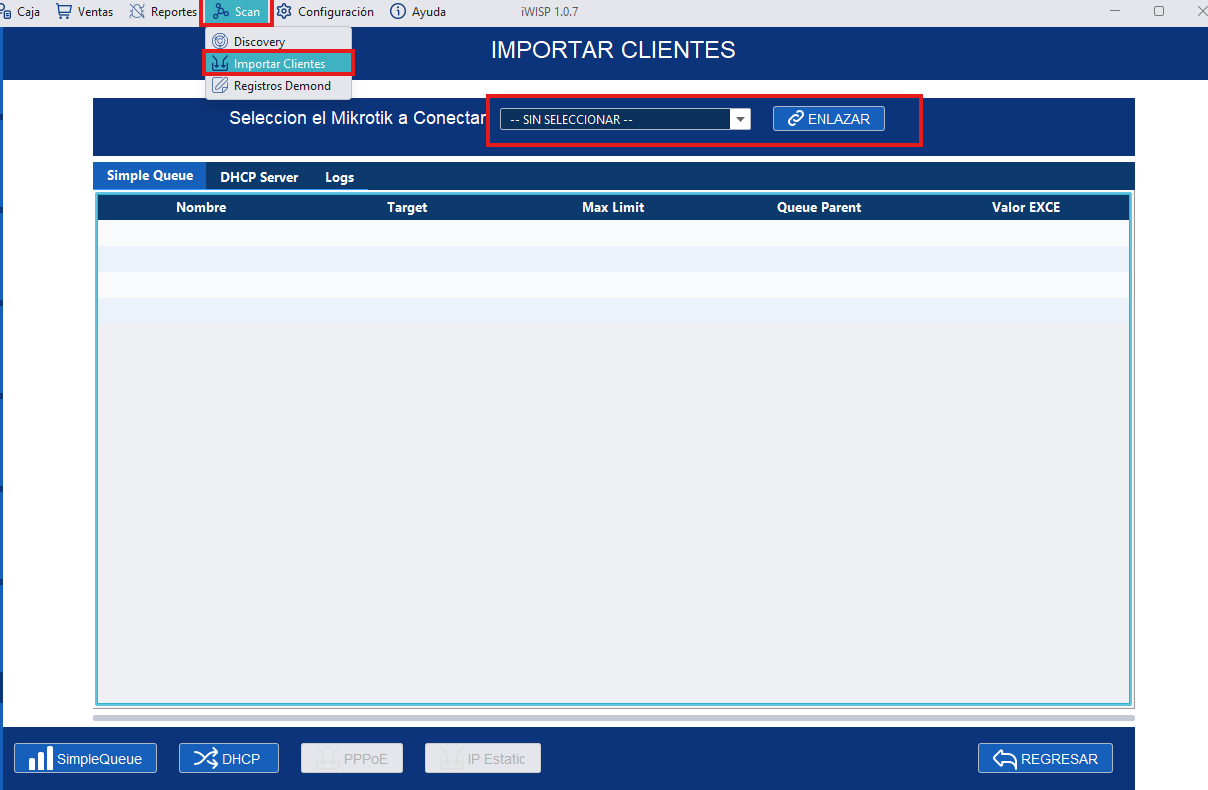
Task: Click the Configuración gear icon
Action: 284,12
